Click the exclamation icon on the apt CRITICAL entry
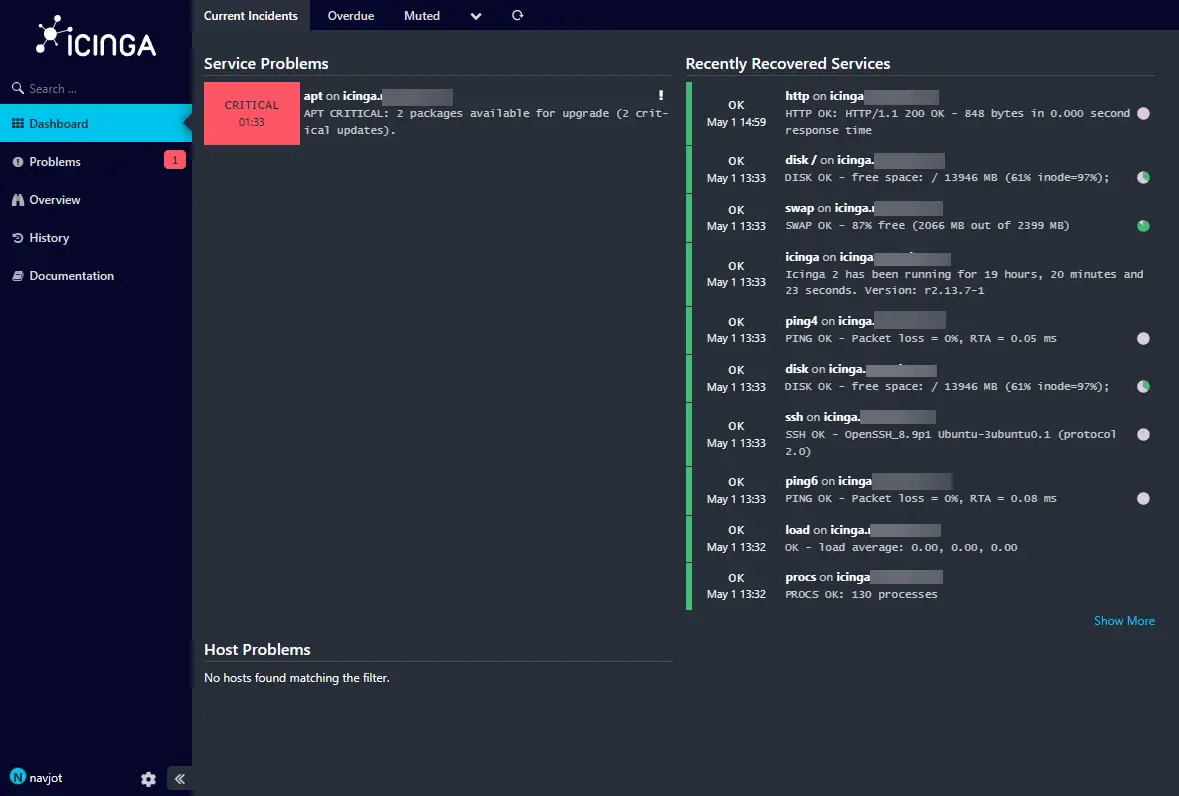Screen dimensions: 1179x796 660,94
